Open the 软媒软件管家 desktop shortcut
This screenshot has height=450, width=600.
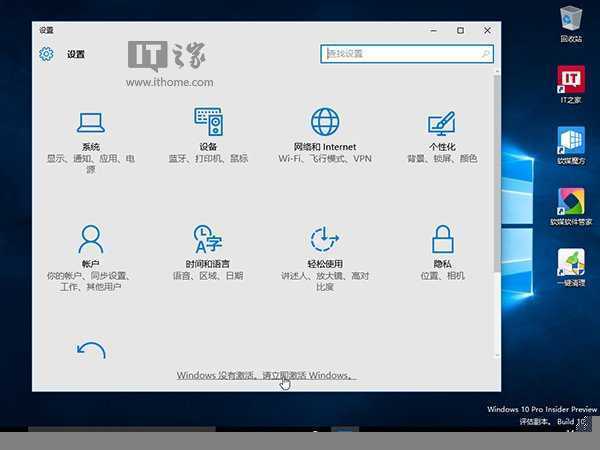pos(571,207)
